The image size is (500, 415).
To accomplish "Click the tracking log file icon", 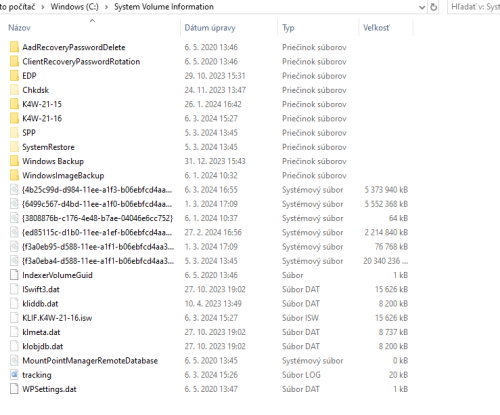I will tap(14, 375).
